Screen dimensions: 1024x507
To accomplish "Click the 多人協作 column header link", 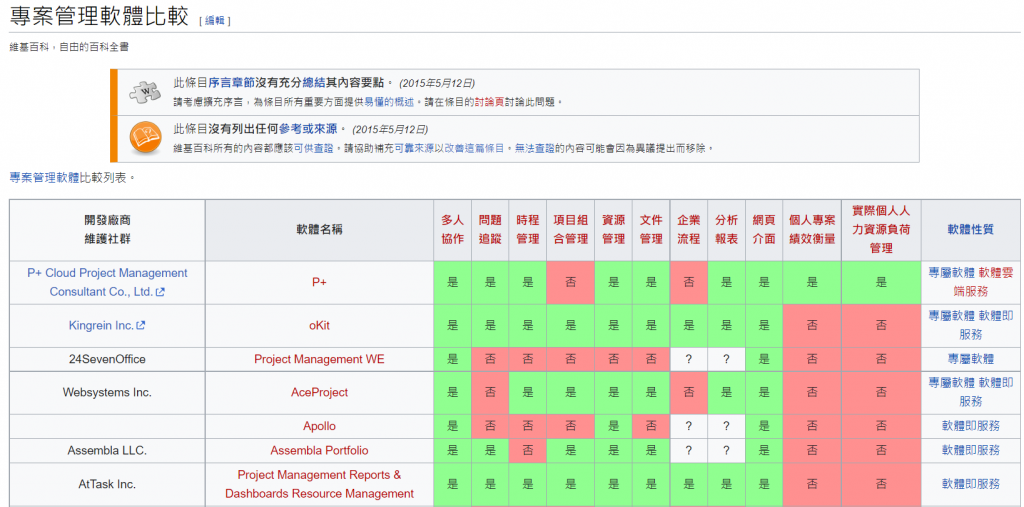I will (453, 229).
